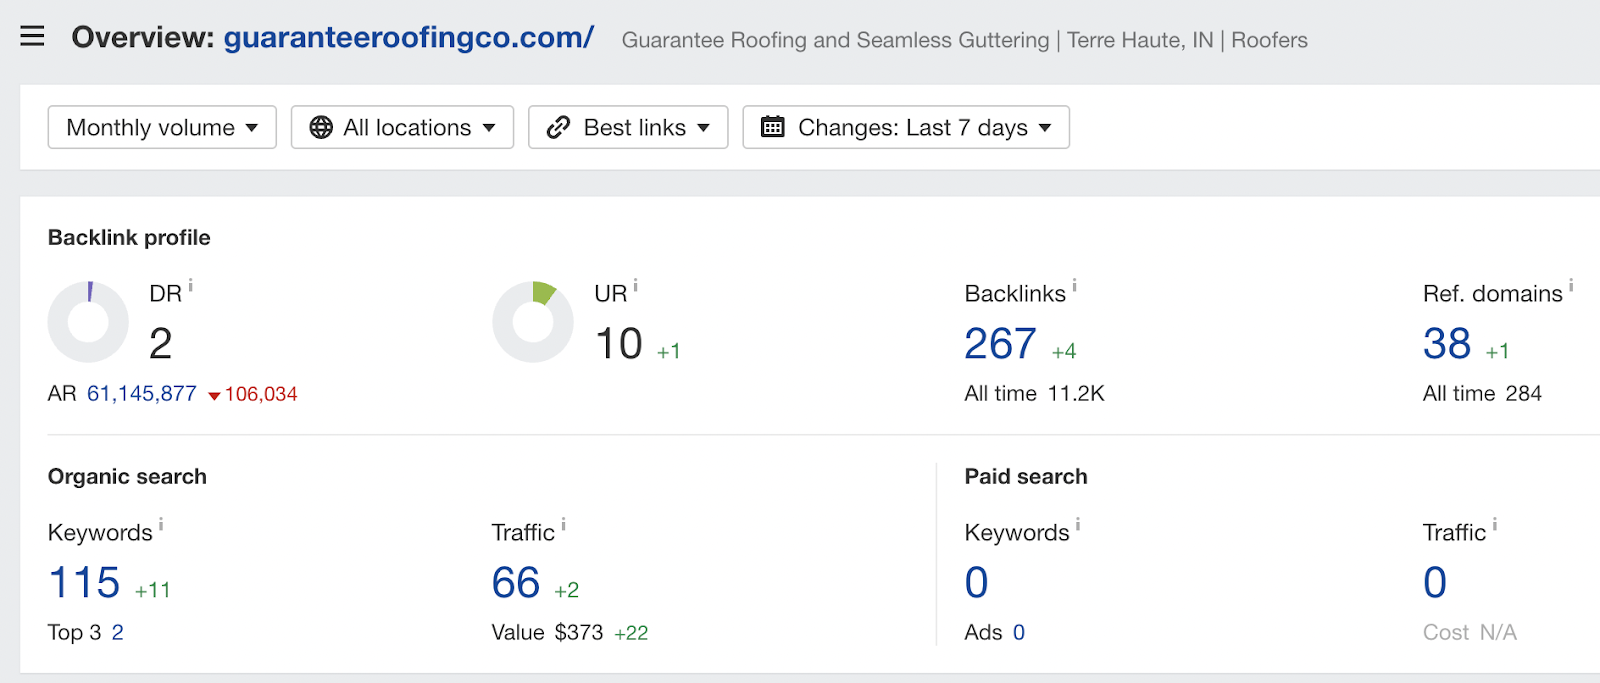This screenshot has height=683, width=1600.
Task: Open Backlinks count 267
Action: tap(1000, 344)
